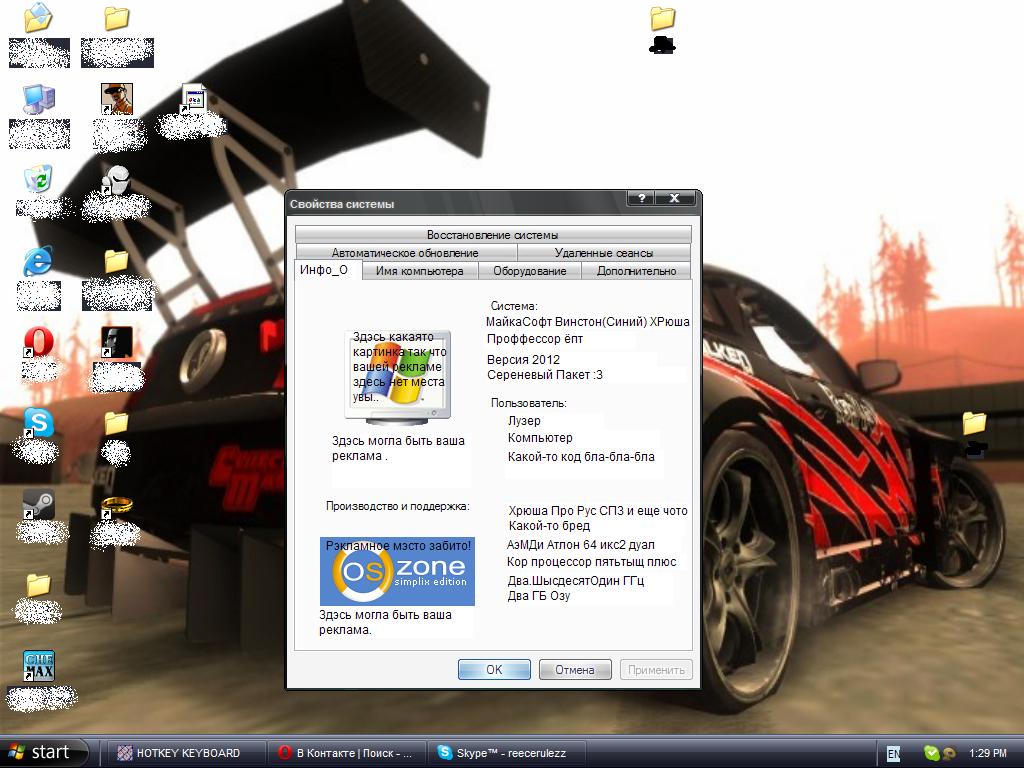Click the Отмена button
Viewport: 1024px width, 768px height.
pyautogui.click(x=575, y=669)
